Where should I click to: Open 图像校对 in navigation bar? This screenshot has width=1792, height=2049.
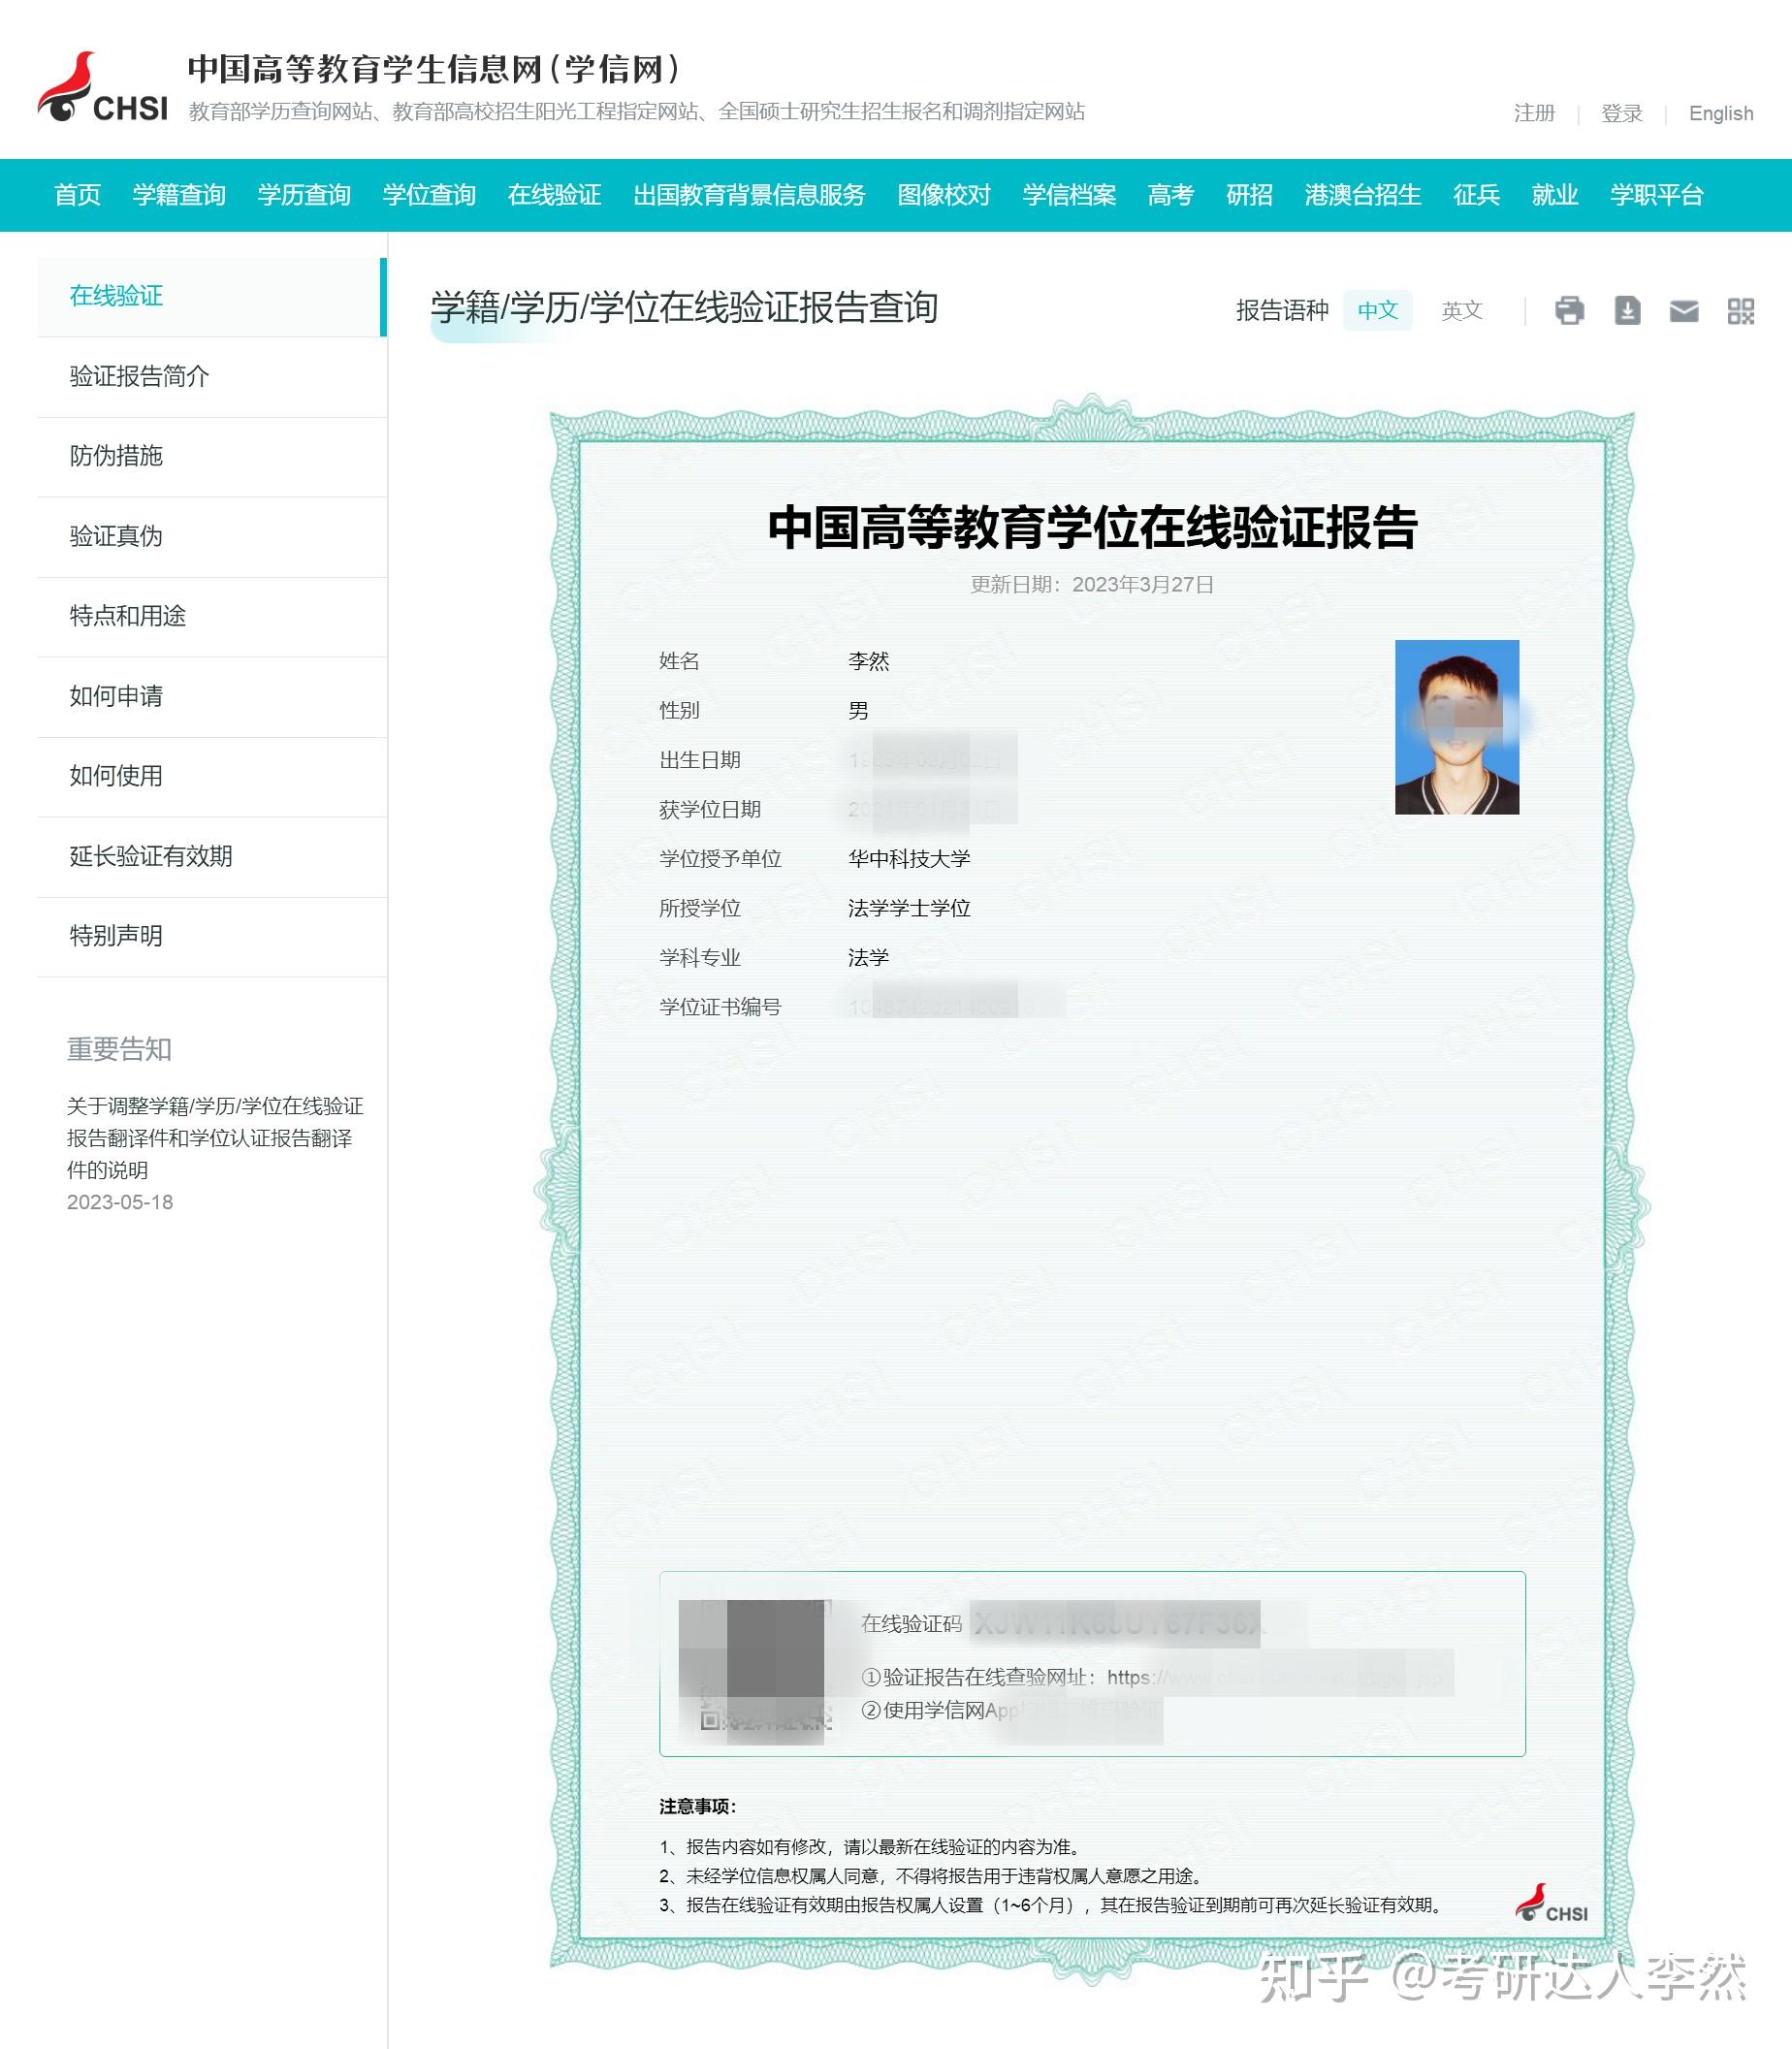click(944, 195)
